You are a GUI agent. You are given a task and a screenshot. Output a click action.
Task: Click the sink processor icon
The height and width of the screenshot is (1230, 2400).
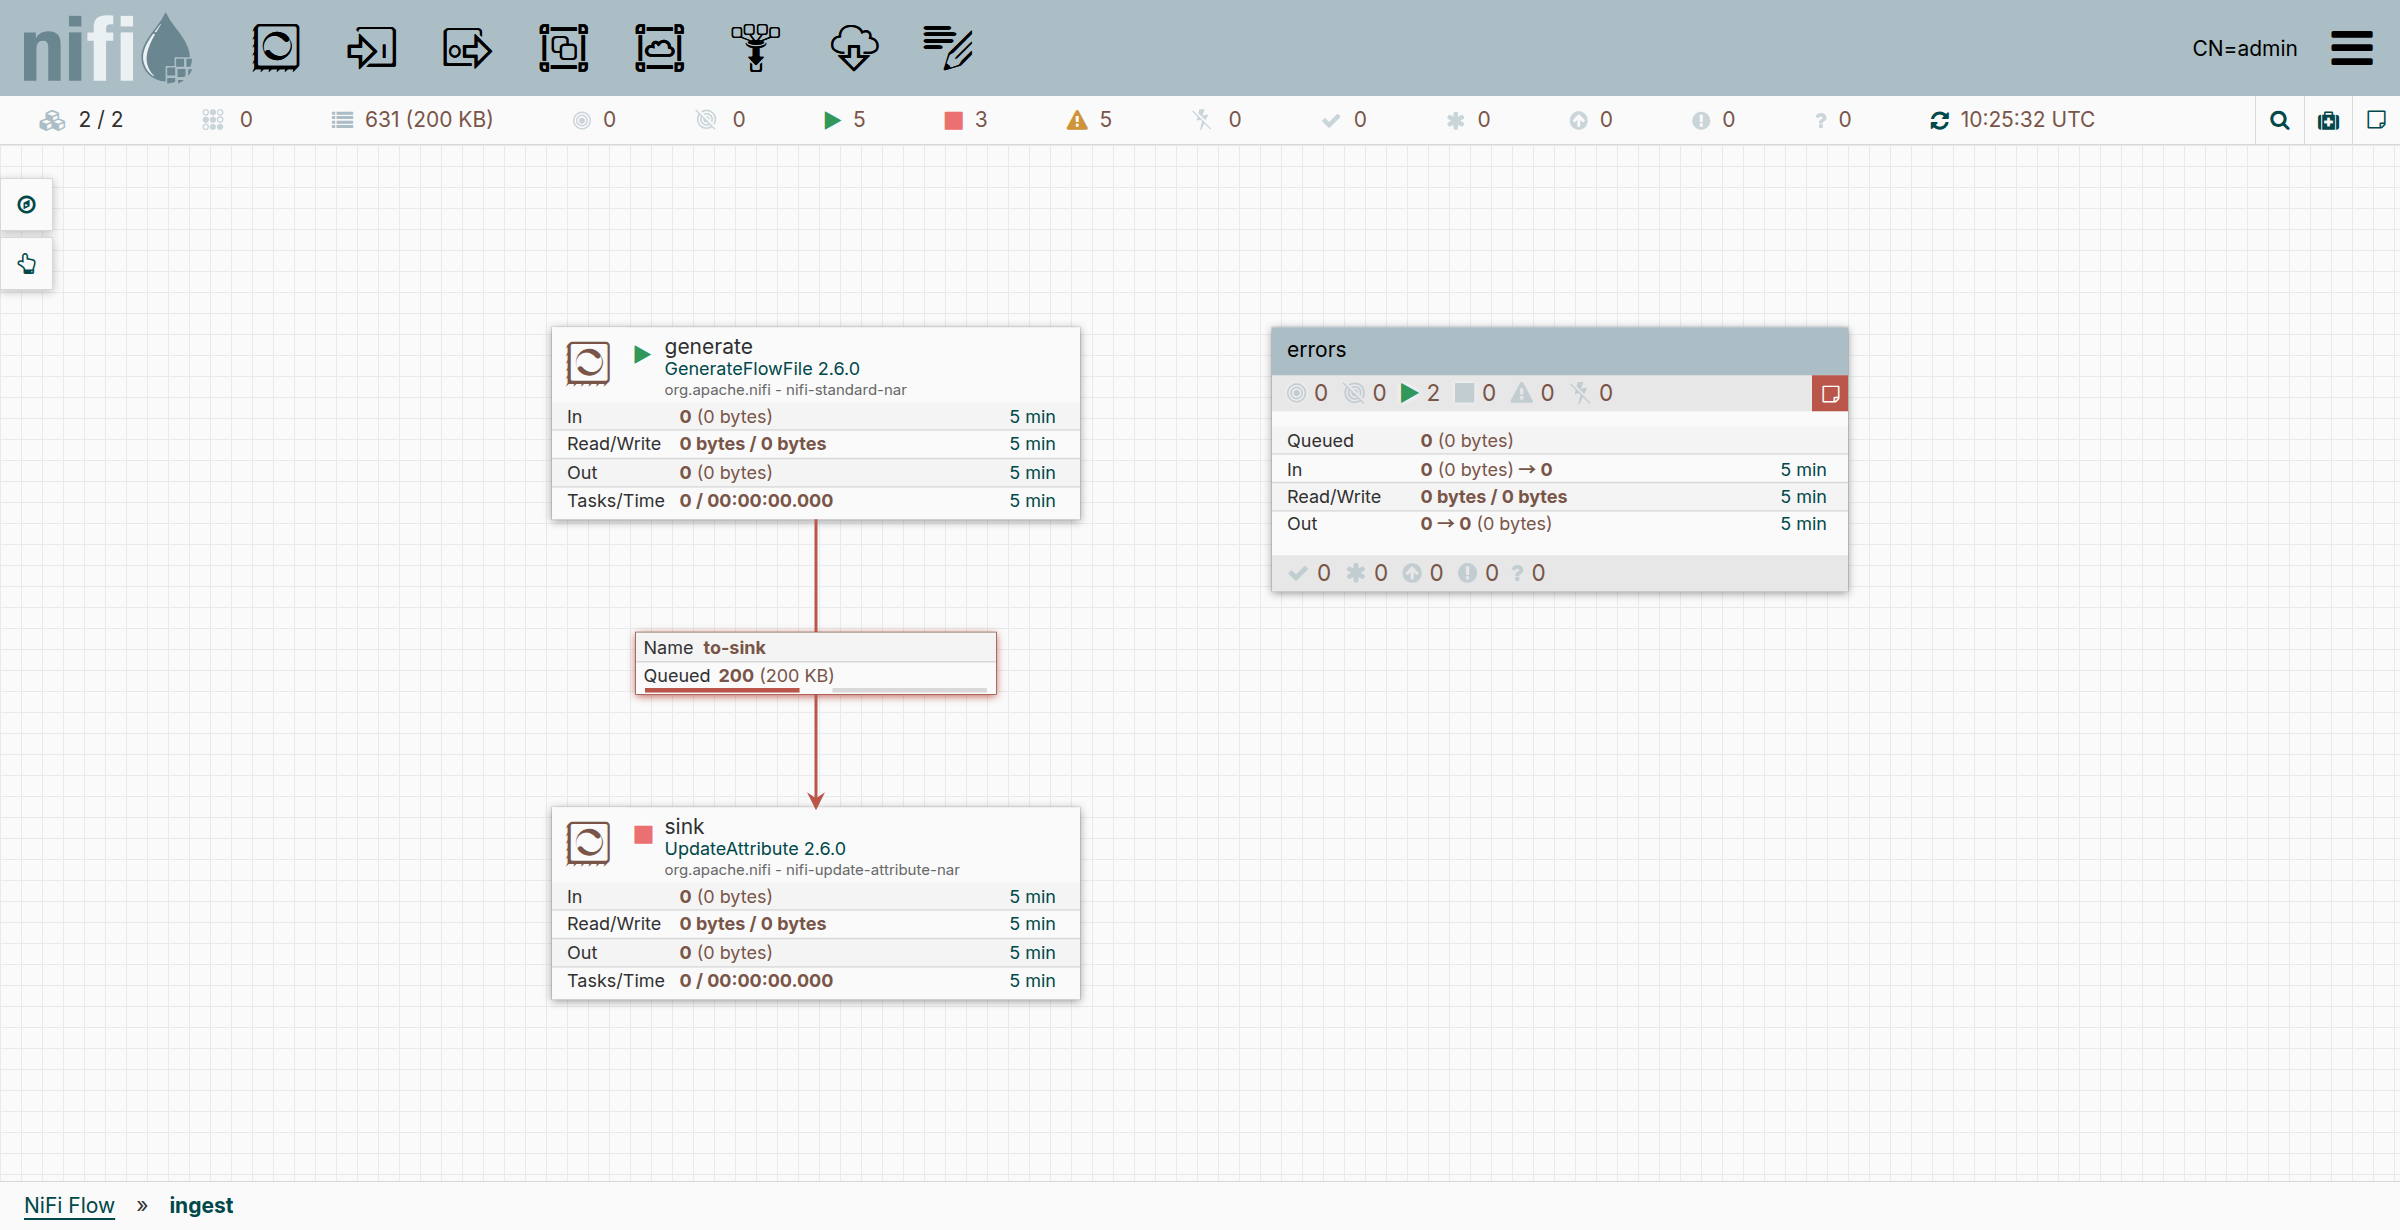point(588,843)
